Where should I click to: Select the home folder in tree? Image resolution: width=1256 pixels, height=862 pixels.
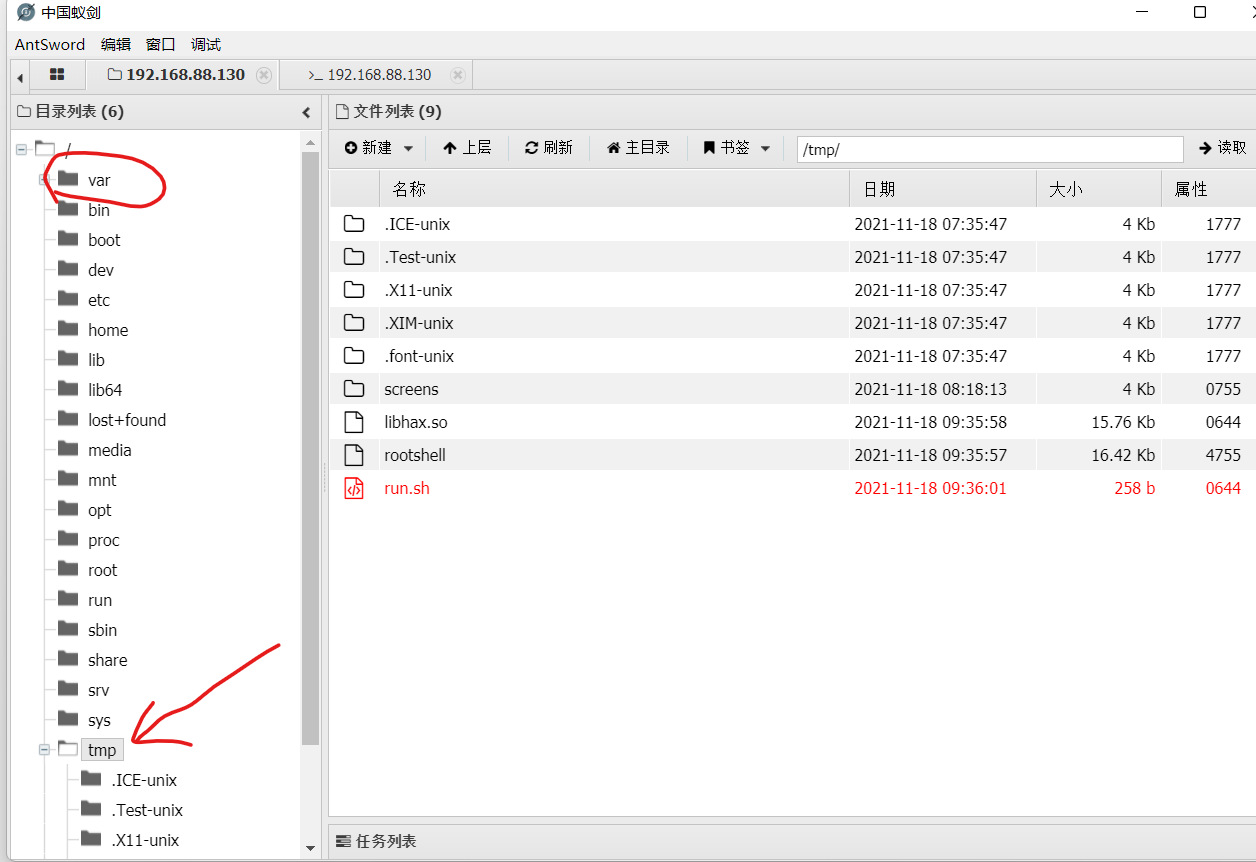tap(108, 330)
